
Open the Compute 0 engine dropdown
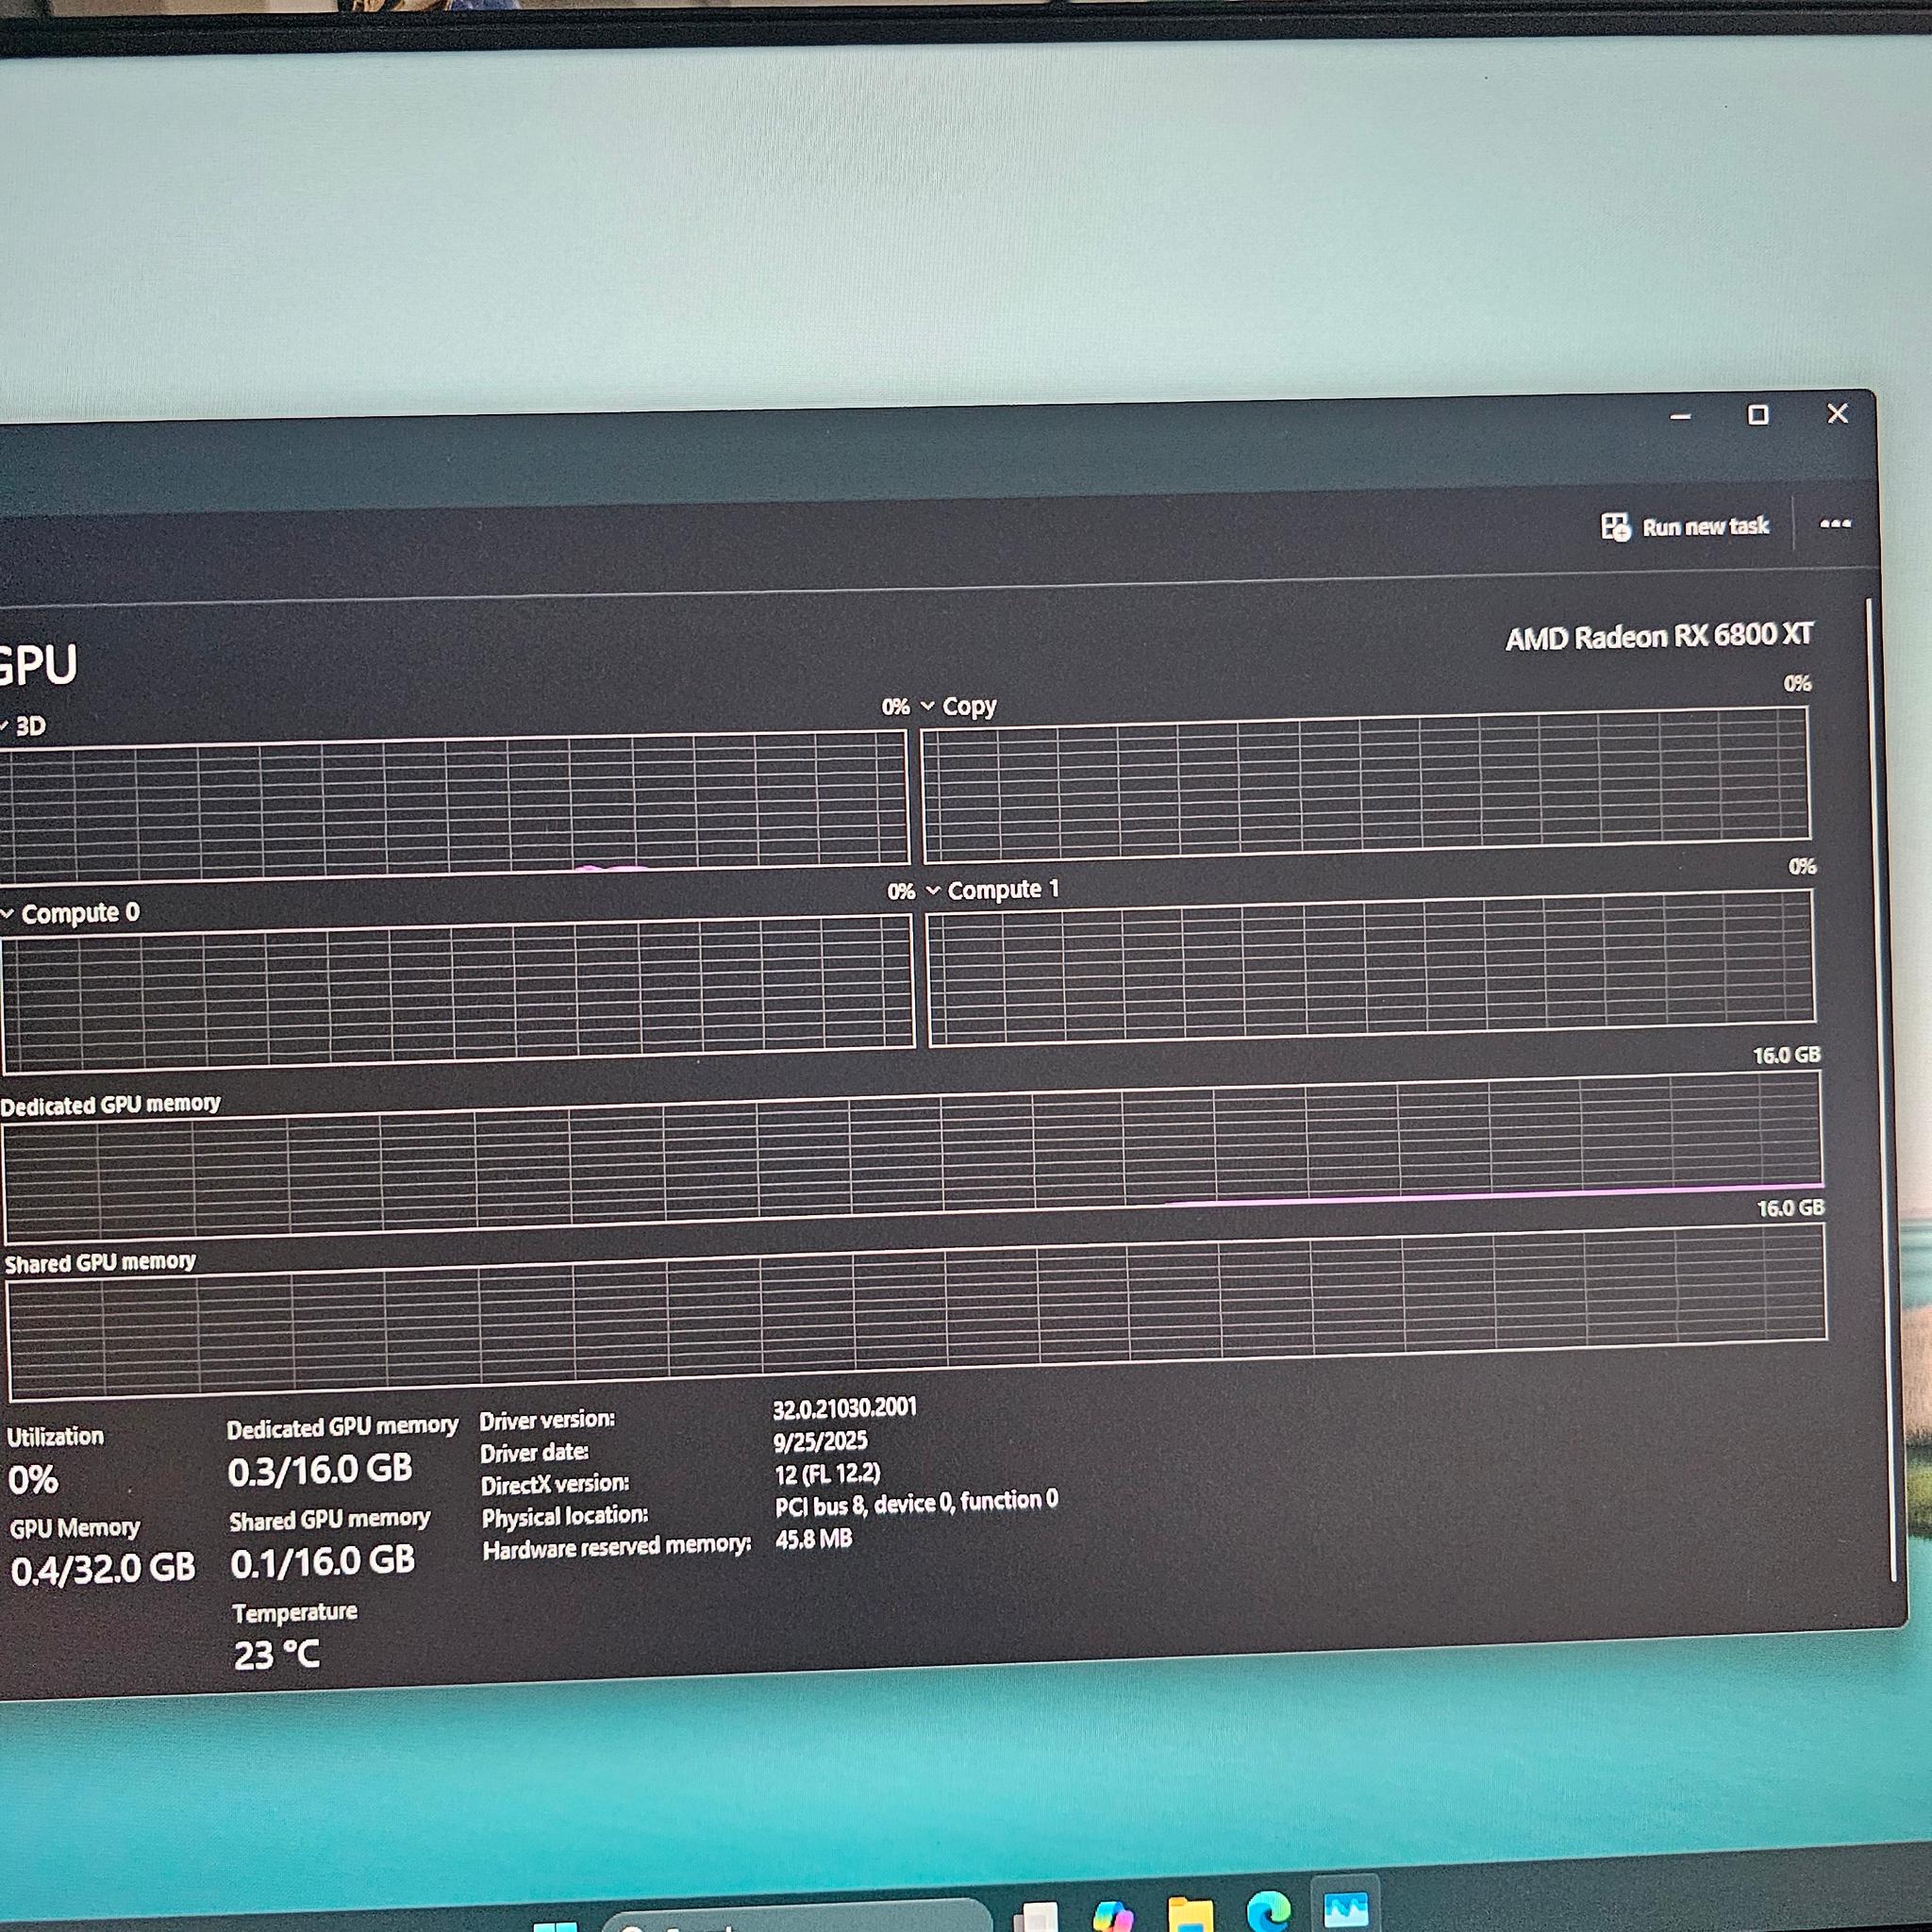point(7,913)
